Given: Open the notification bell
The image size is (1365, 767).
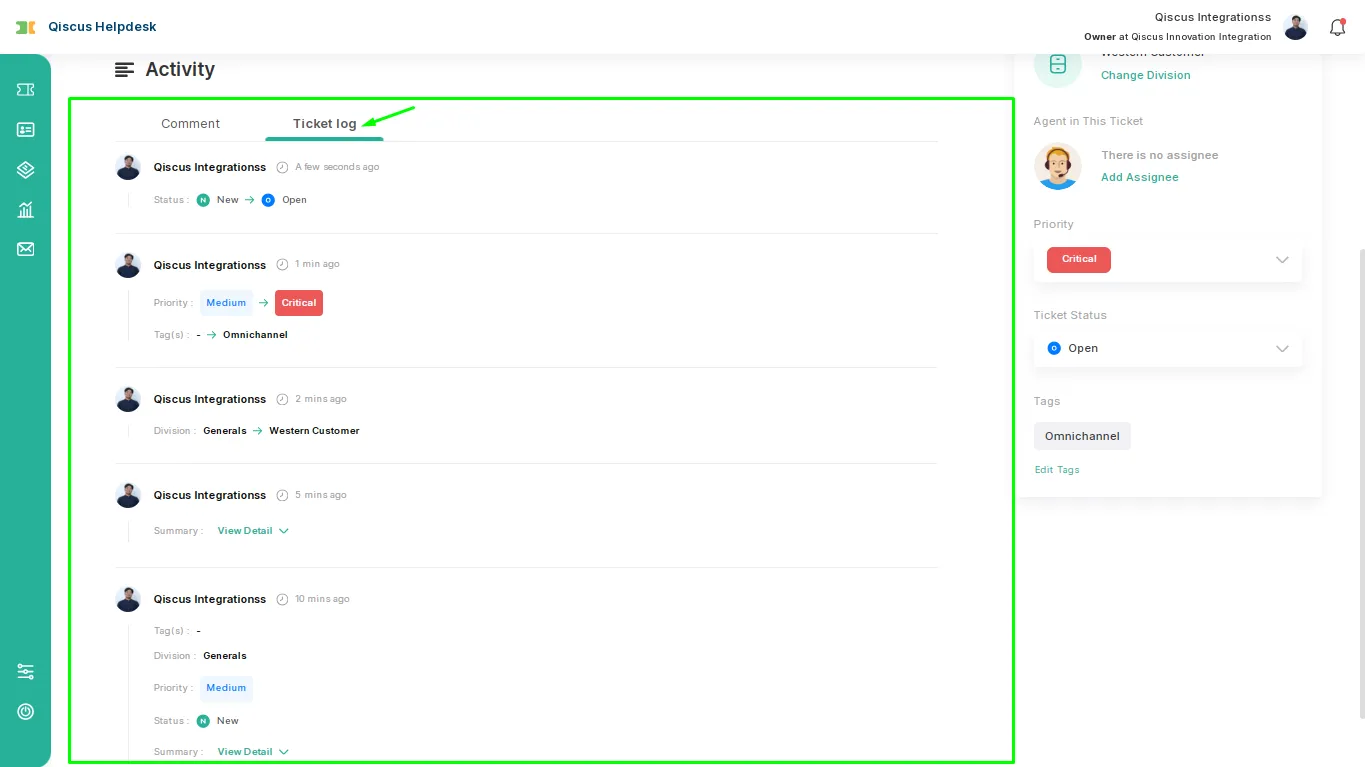Looking at the screenshot, I should click(1338, 28).
